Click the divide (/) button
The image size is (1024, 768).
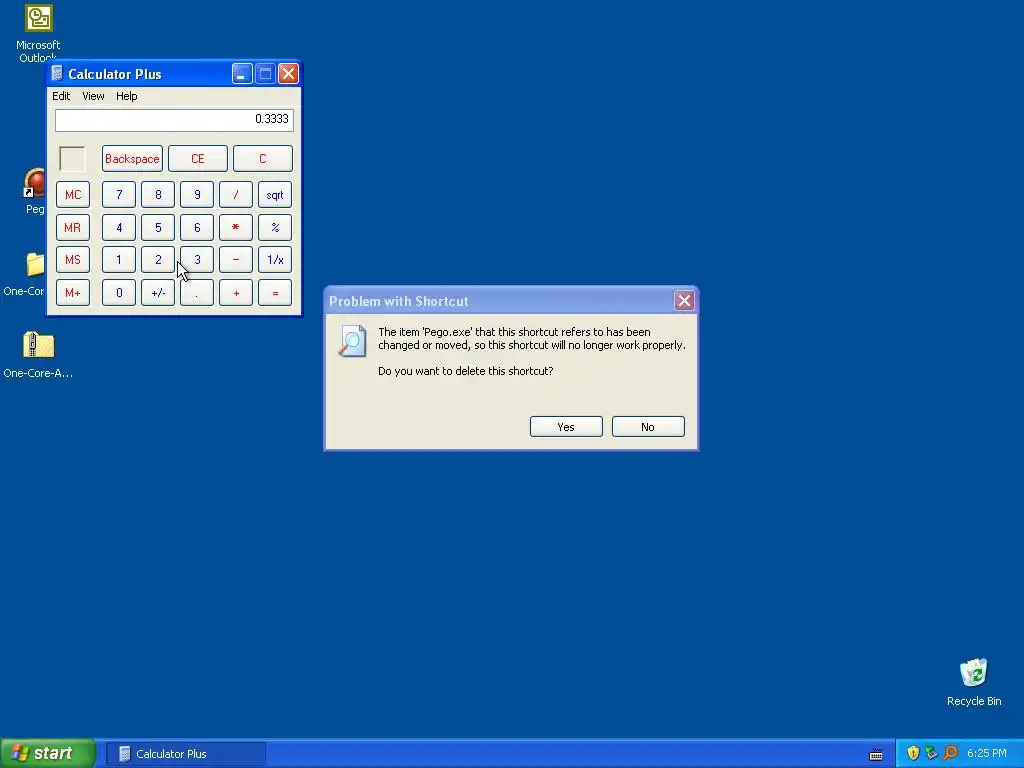236,195
